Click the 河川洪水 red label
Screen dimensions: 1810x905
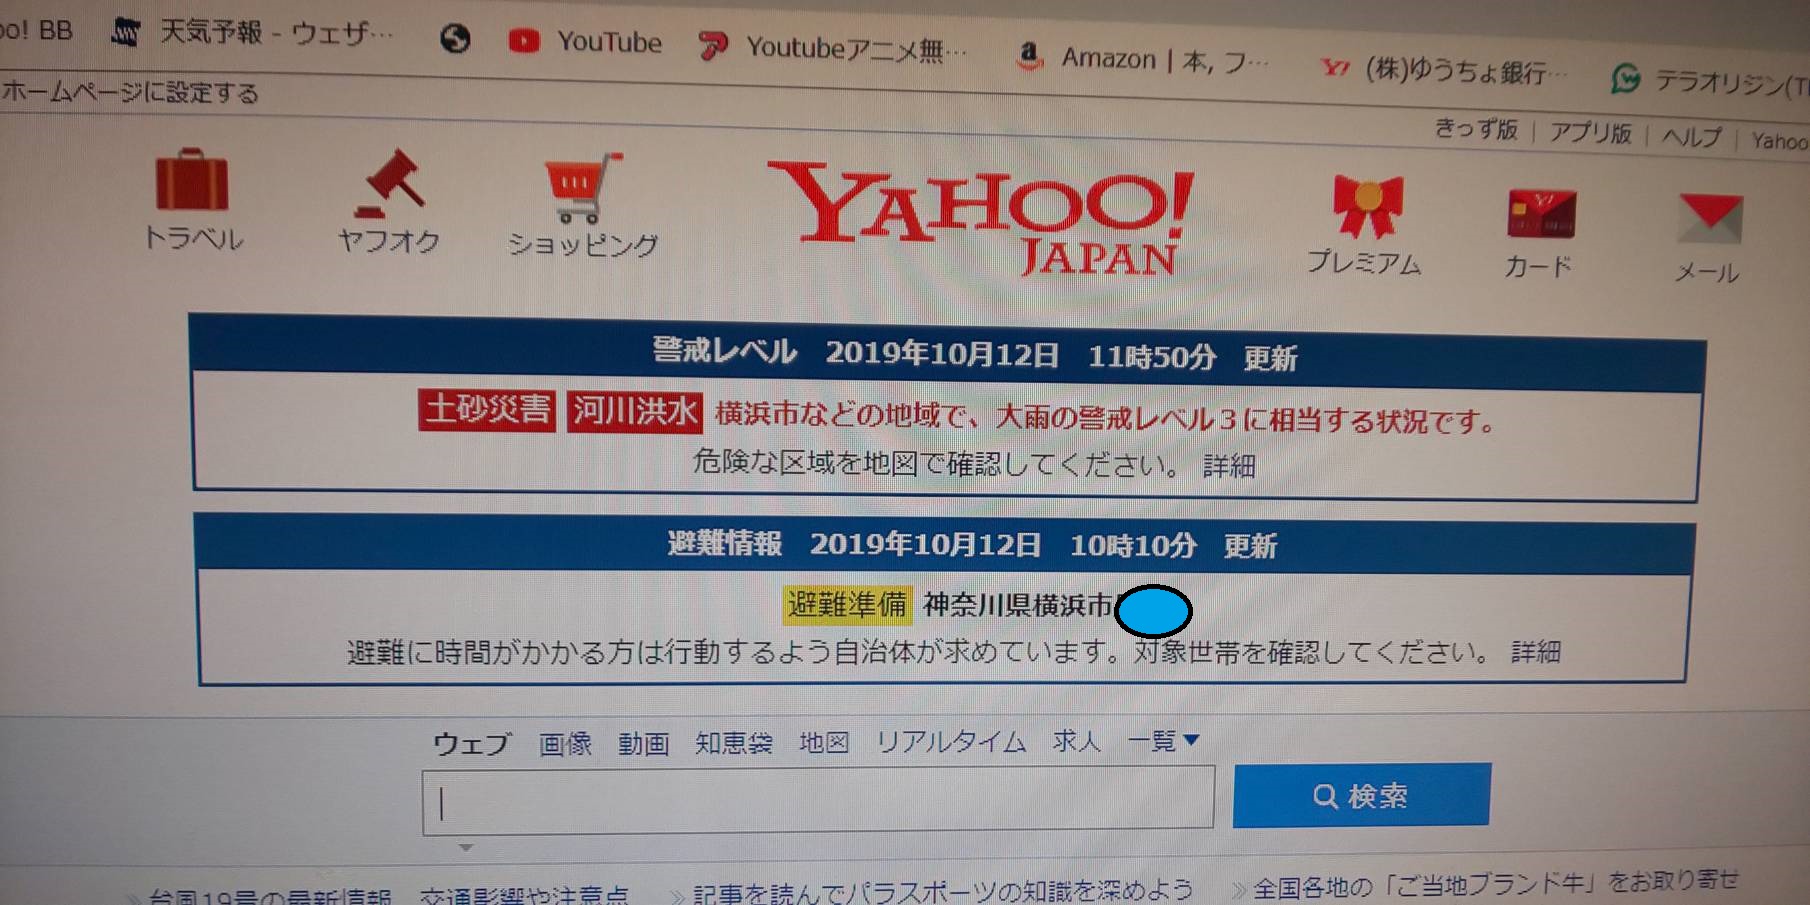tap(635, 411)
